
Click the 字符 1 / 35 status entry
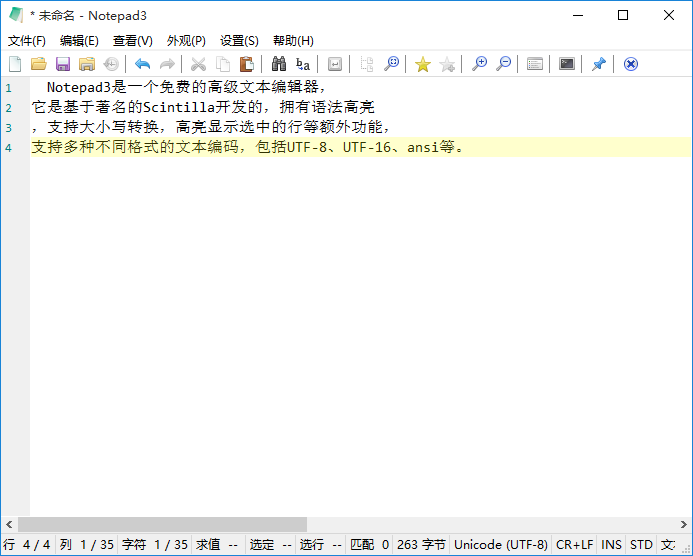coord(155,545)
